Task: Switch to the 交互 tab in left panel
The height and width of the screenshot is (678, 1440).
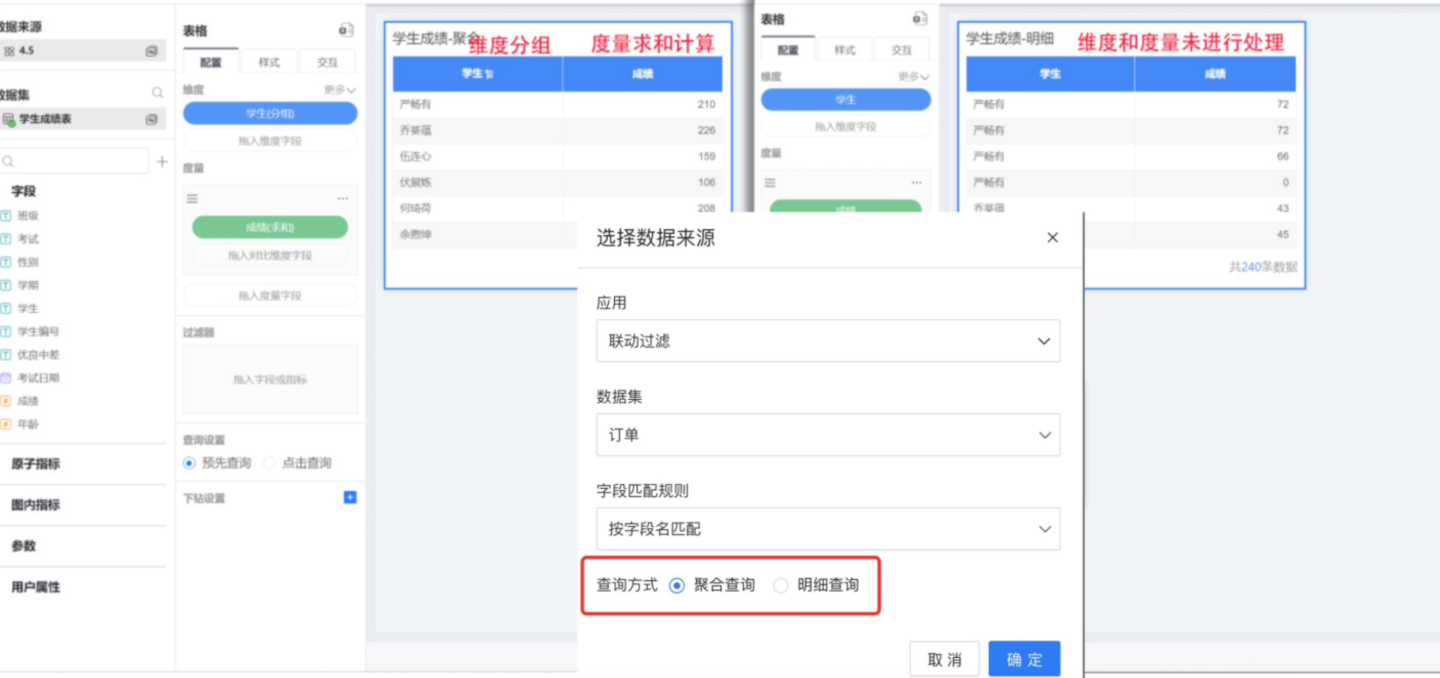Action: pos(327,62)
